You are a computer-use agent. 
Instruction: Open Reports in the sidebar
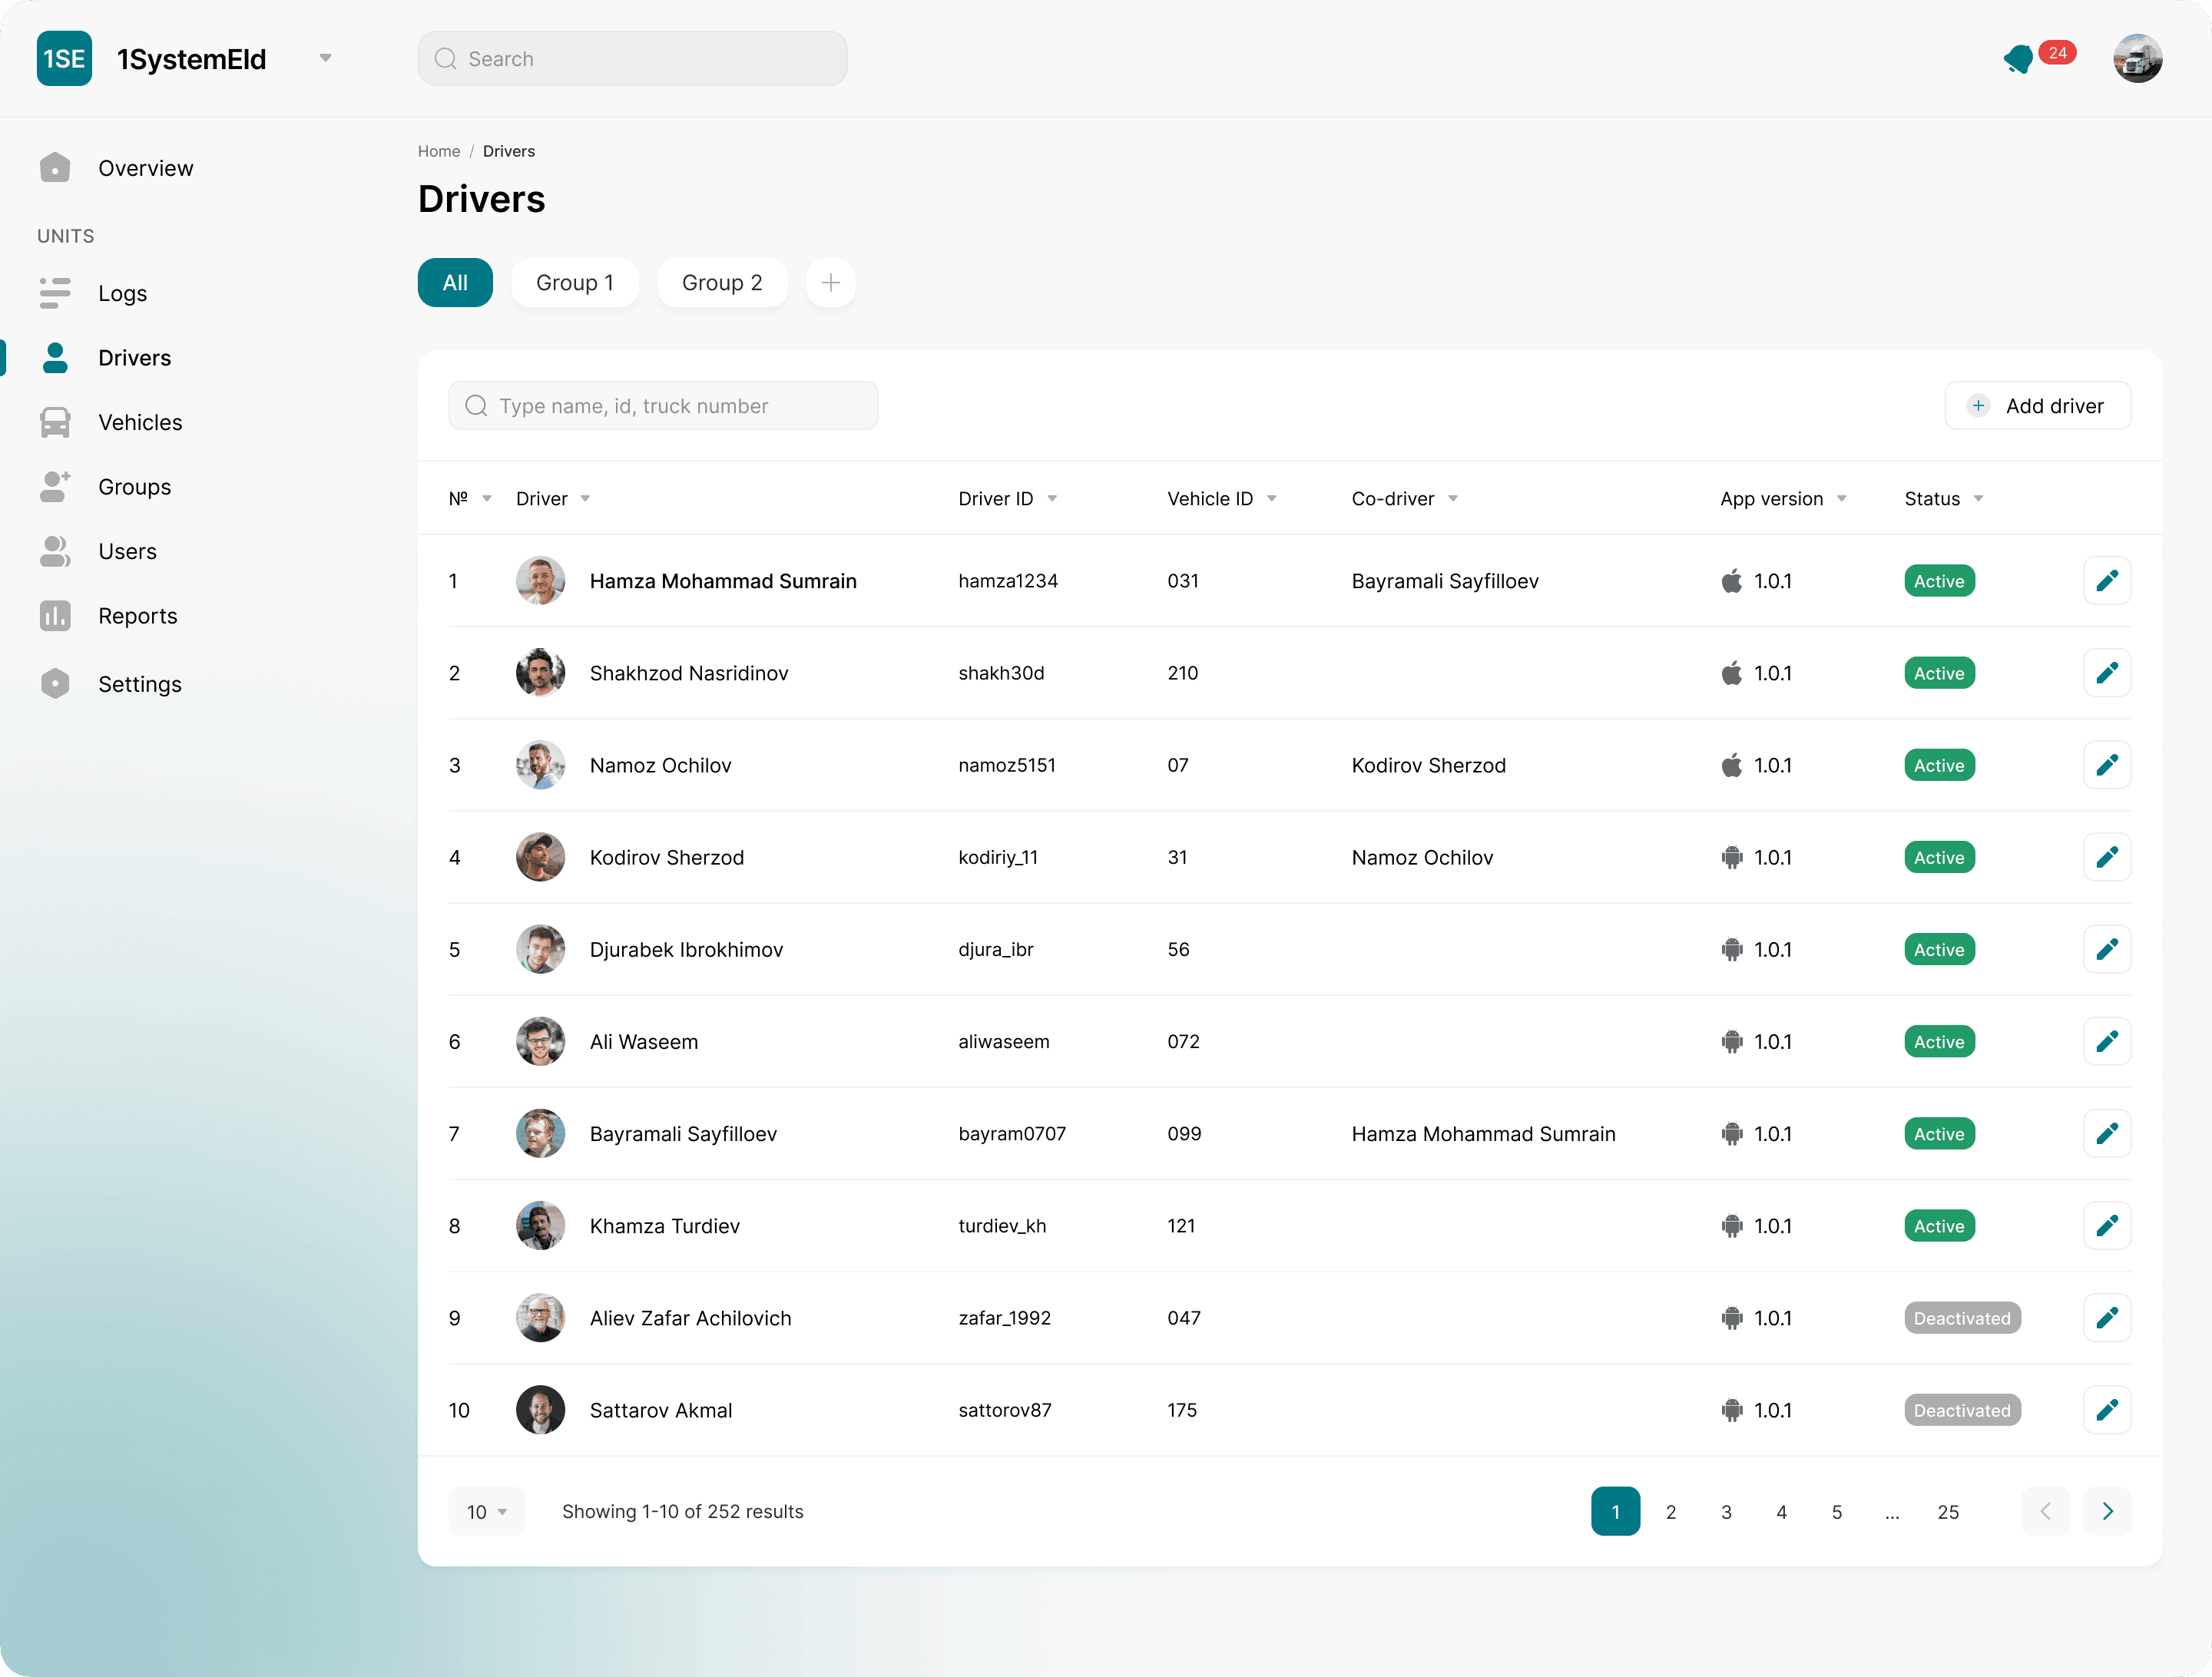click(x=137, y=616)
